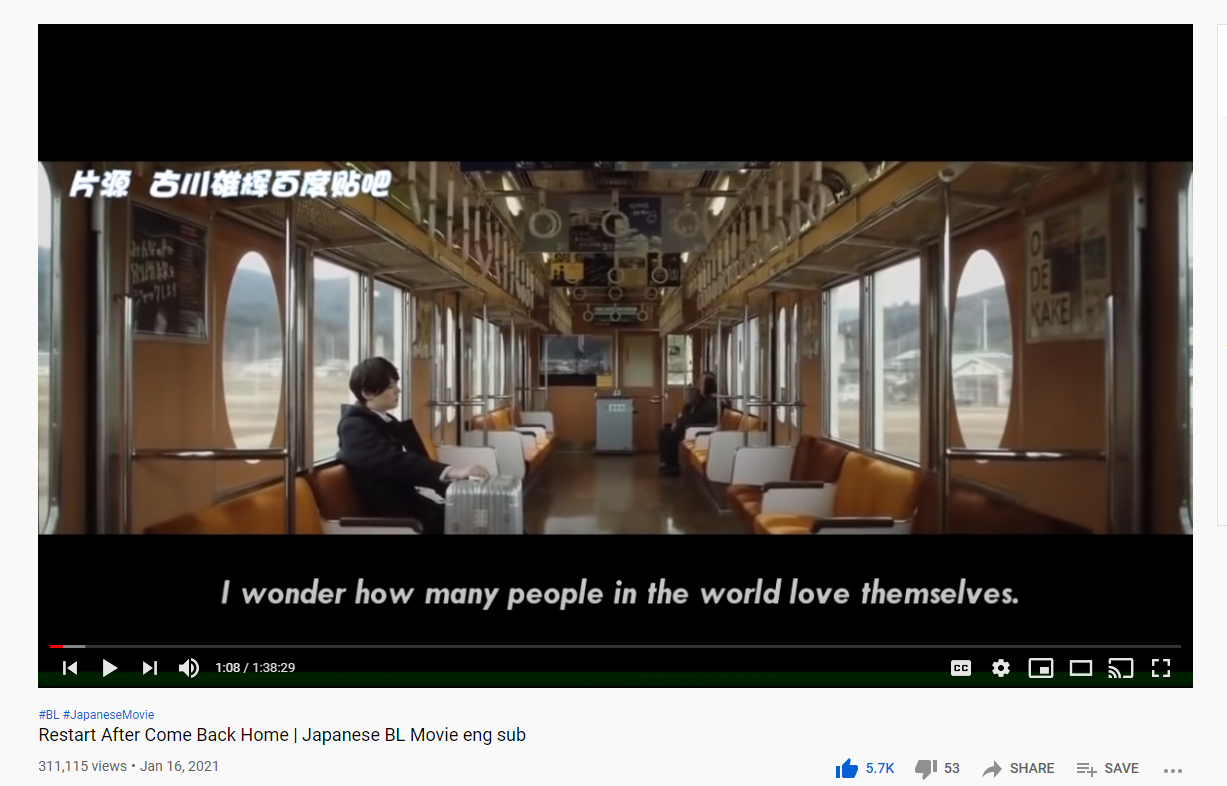
Task: Click the train scene video frame
Action: (615, 348)
